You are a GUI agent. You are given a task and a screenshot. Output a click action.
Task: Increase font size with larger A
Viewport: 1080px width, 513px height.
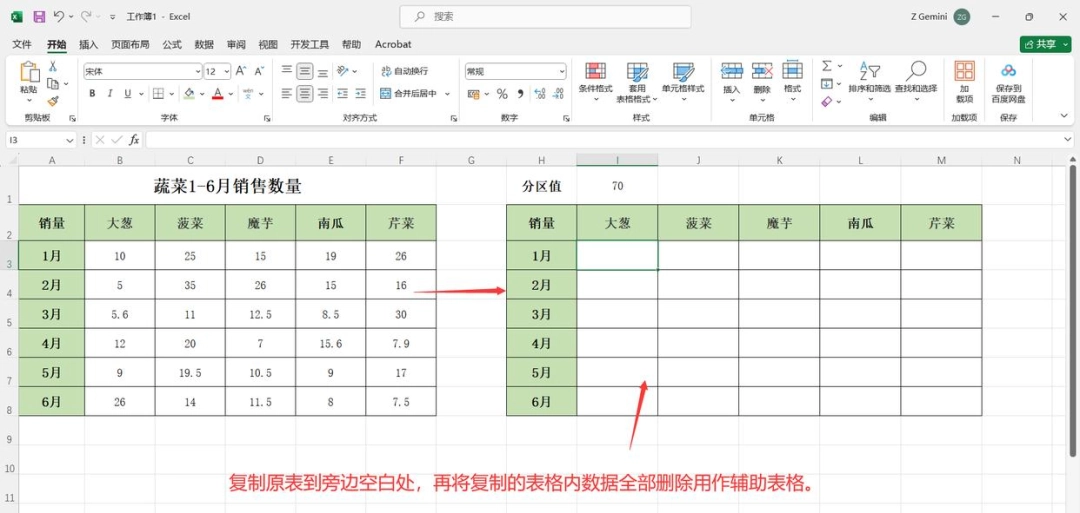point(240,71)
